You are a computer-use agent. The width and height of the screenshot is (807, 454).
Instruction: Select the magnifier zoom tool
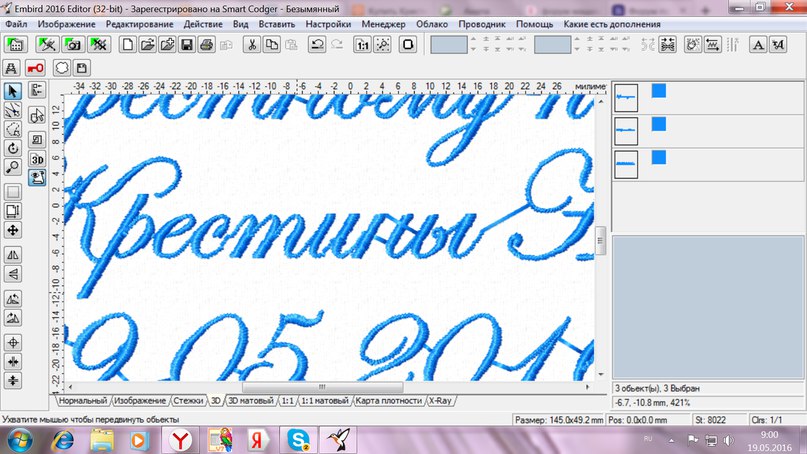(x=13, y=166)
